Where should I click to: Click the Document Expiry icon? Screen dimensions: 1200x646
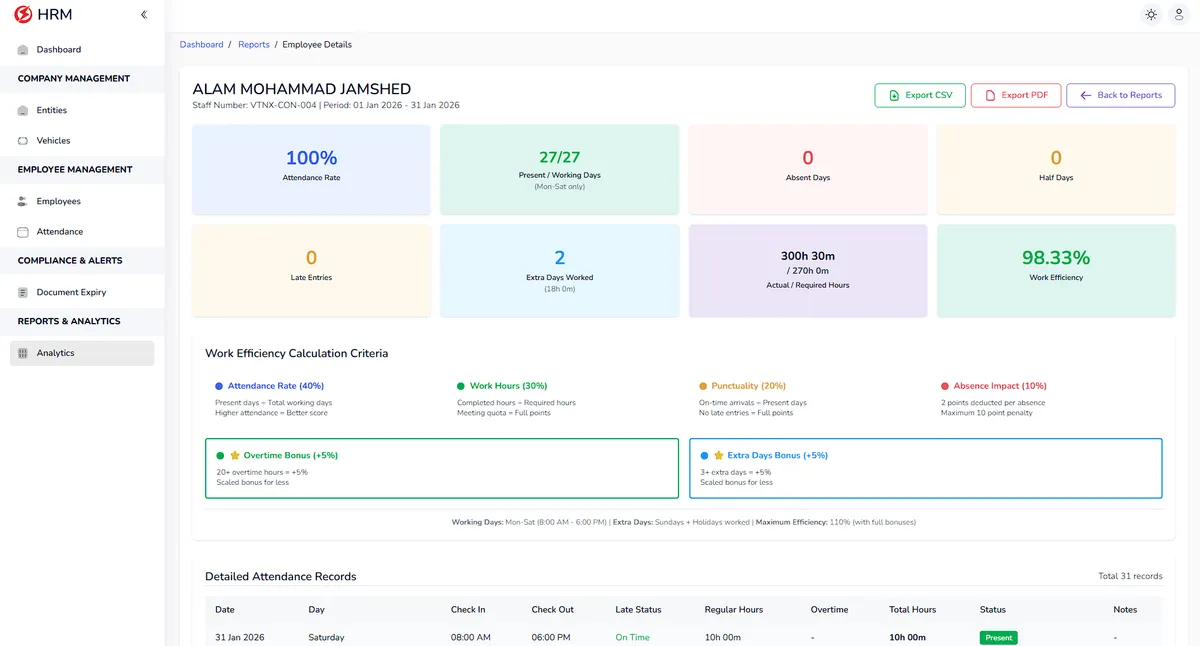coord(23,293)
